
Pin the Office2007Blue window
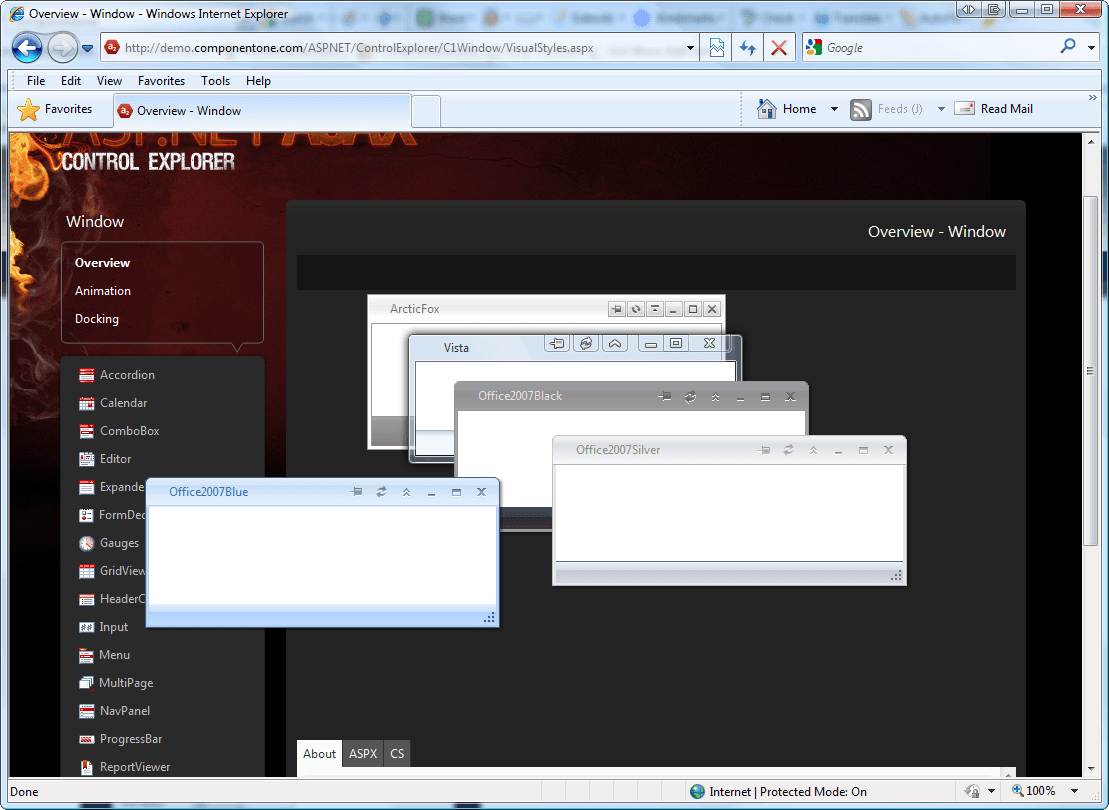coord(356,492)
